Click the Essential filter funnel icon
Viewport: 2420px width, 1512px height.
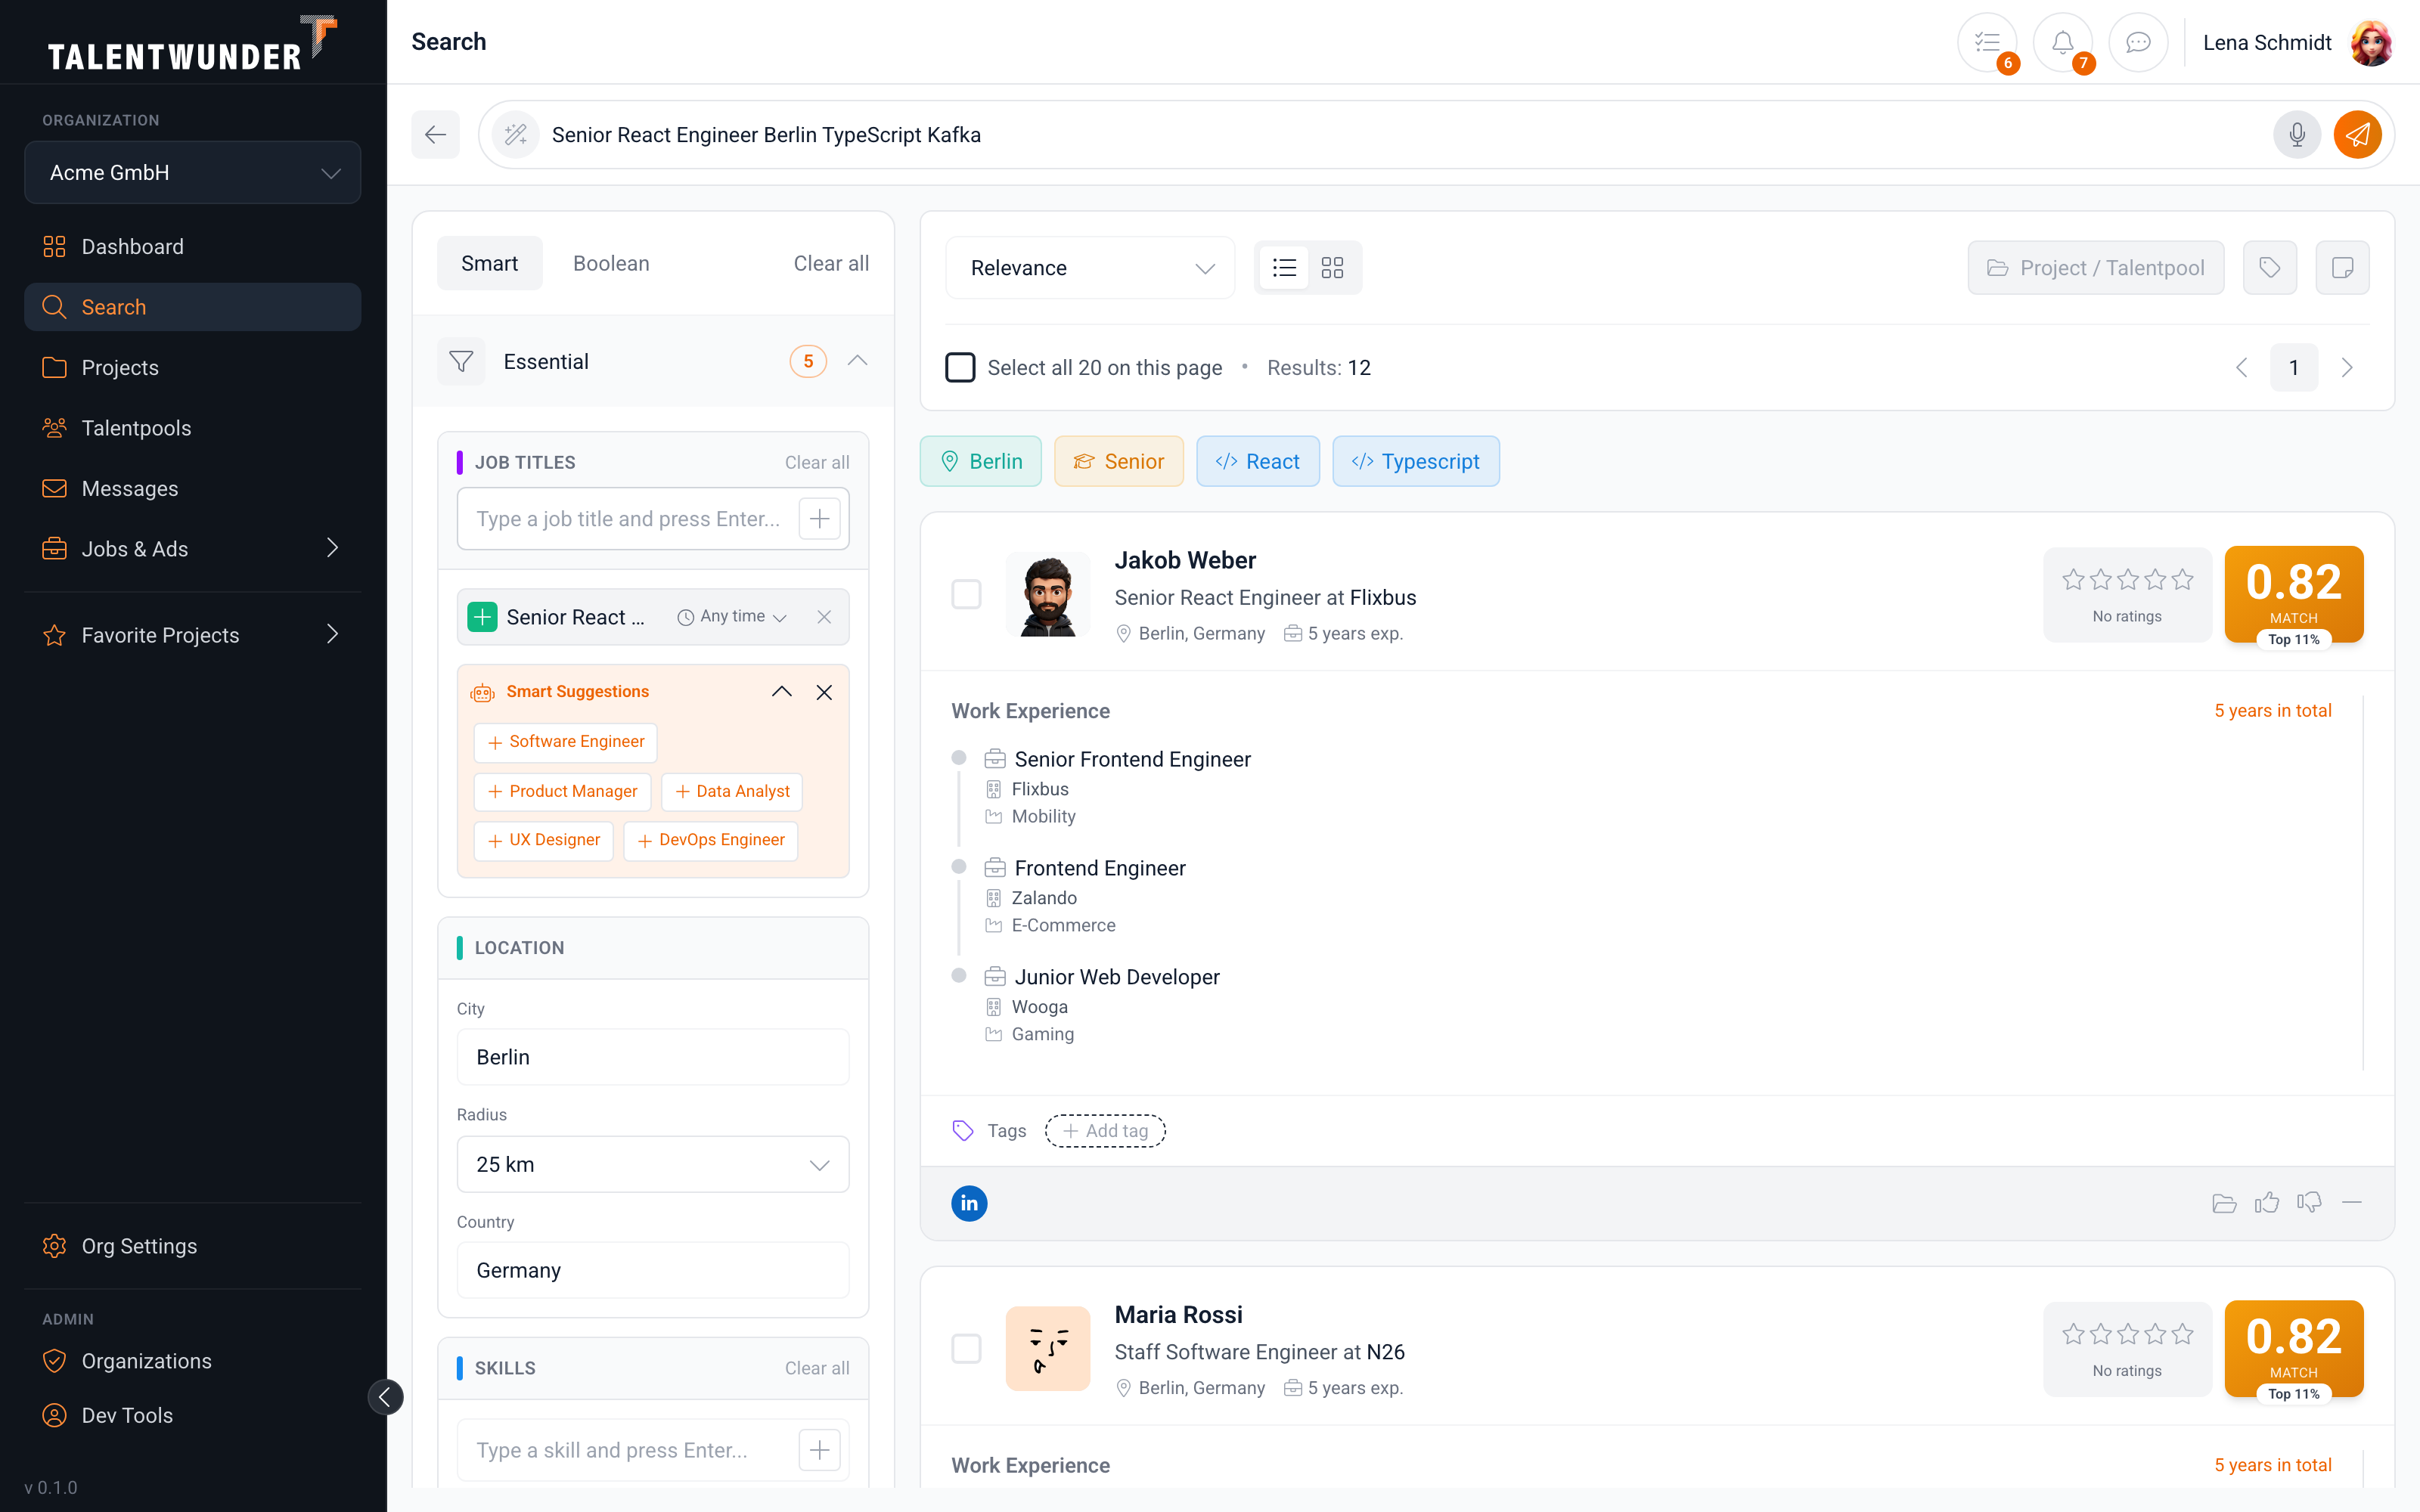(x=461, y=362)
